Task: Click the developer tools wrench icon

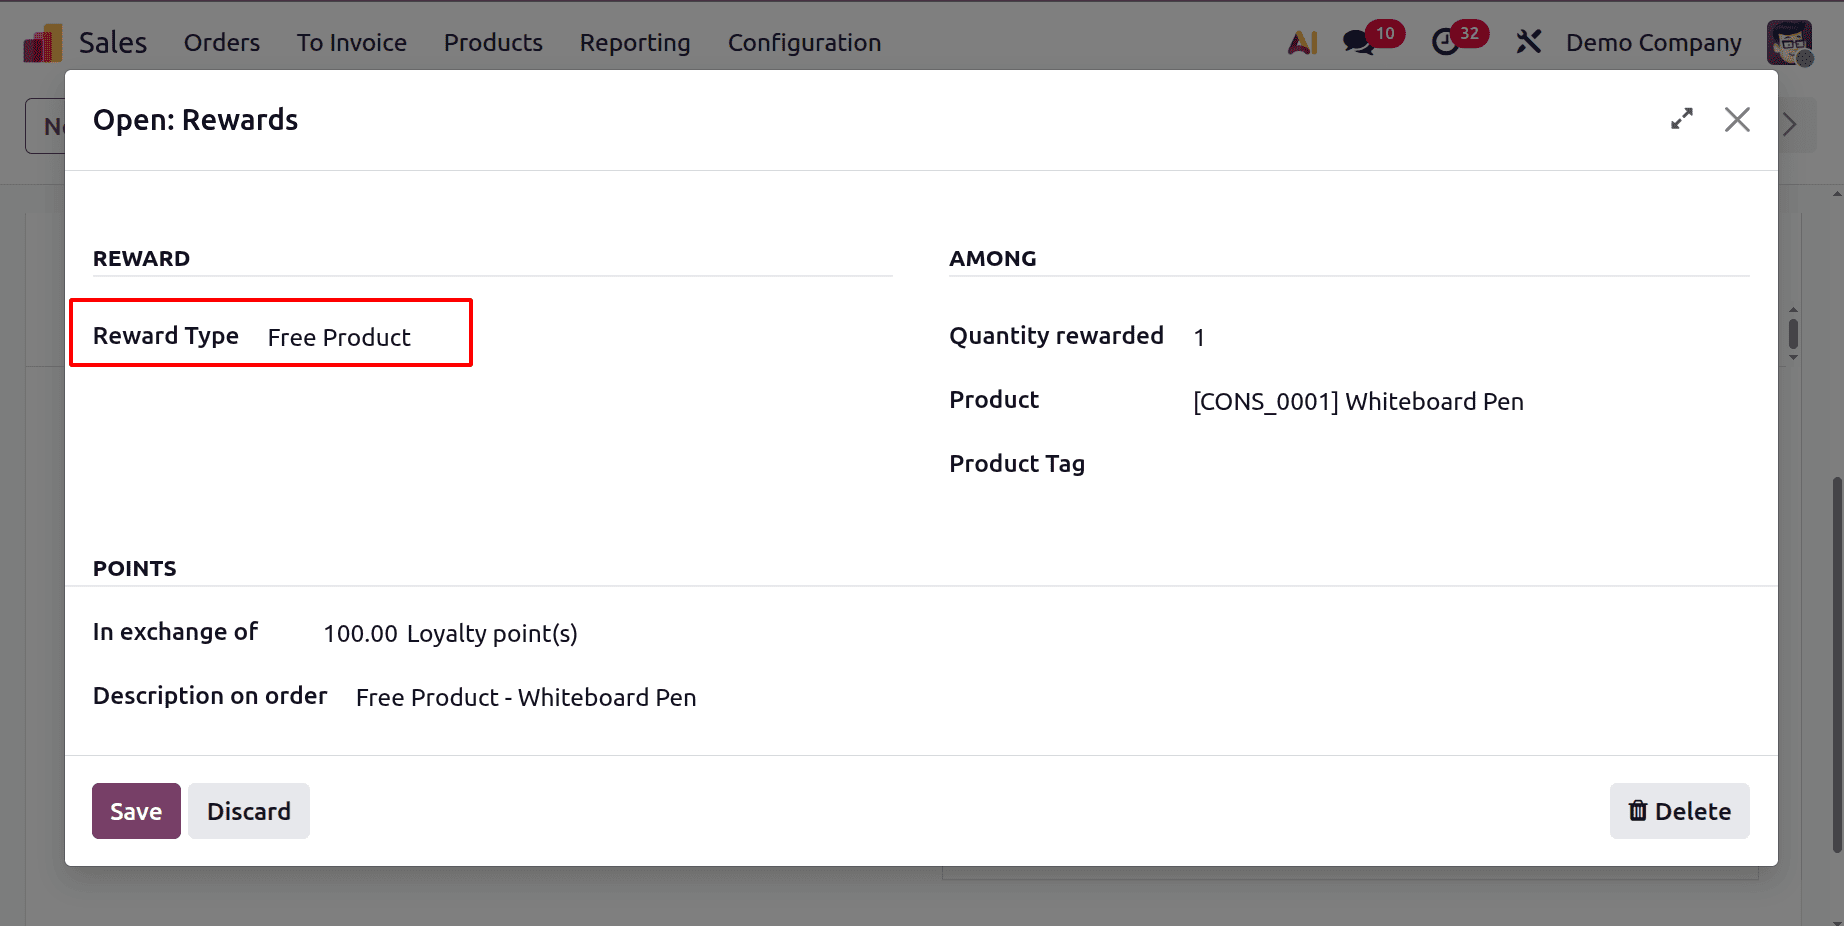Action: tap(1529, 41)
